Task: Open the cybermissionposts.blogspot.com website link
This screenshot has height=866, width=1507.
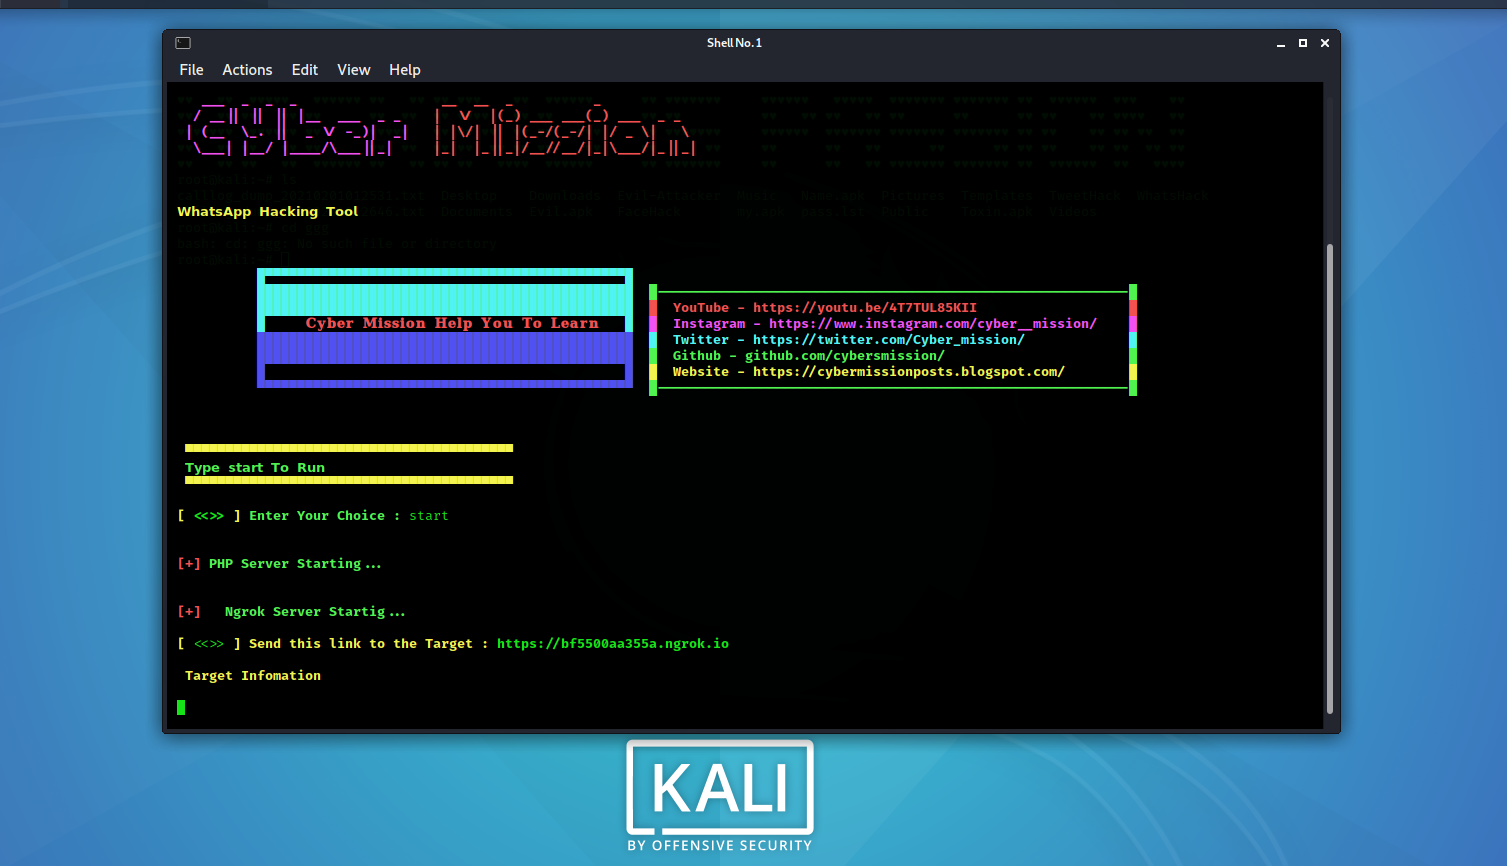Action: coord(909,372)
